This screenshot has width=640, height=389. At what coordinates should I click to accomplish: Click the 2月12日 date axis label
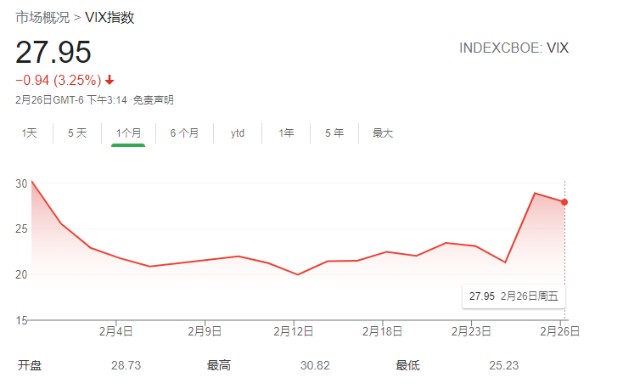(293, 331)
